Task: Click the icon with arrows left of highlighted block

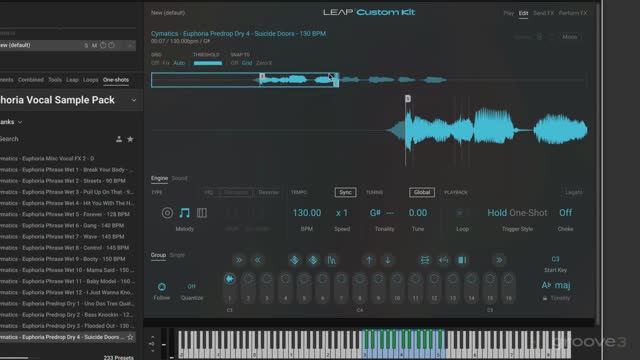Action: 443,260
